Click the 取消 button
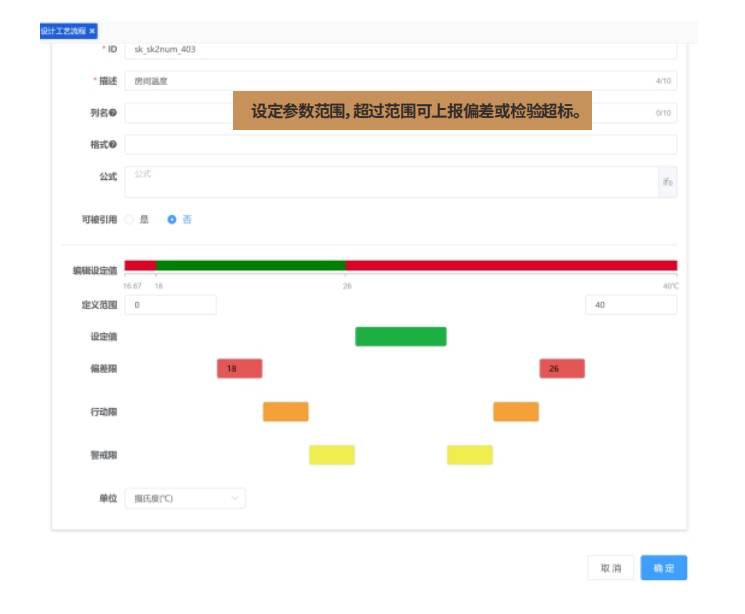 pyautogui.click(x=610, y=568)
